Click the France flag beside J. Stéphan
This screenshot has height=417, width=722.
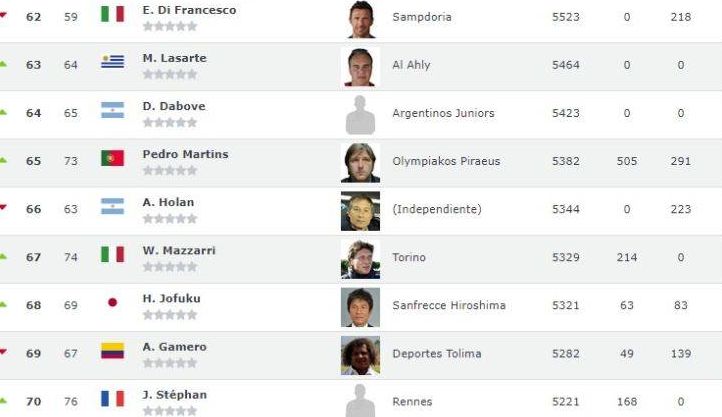click(112, 398)
